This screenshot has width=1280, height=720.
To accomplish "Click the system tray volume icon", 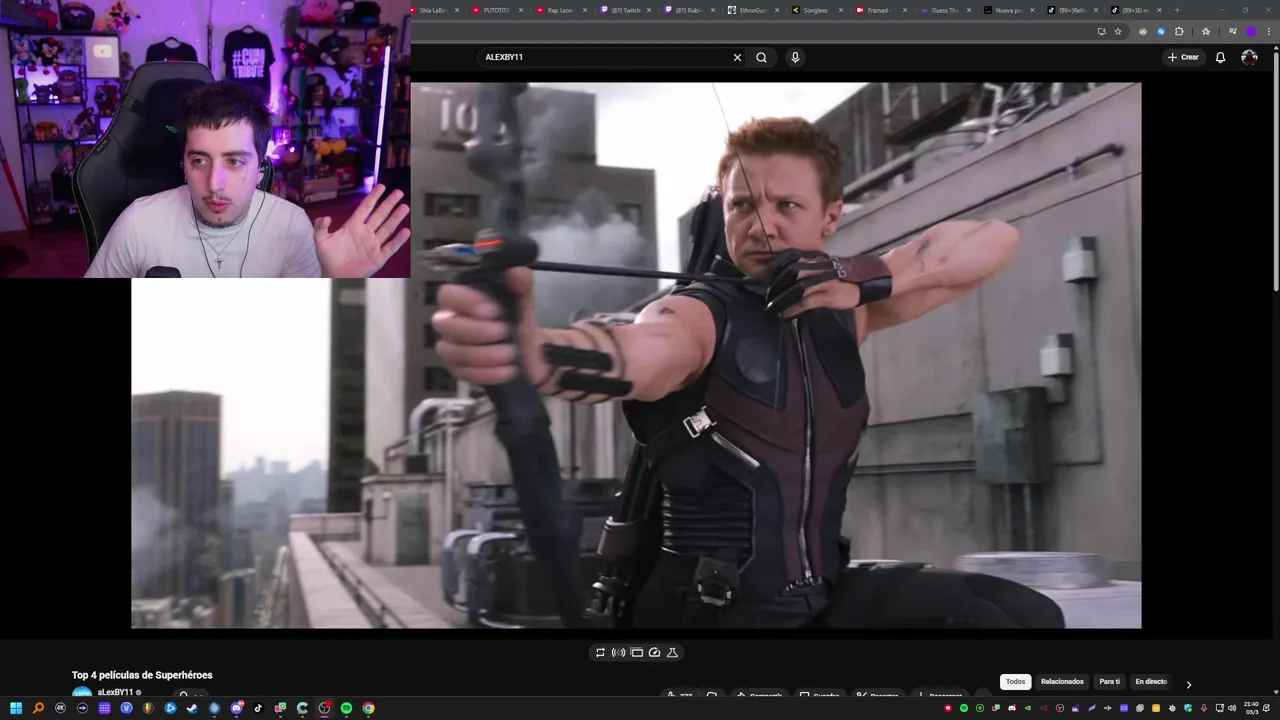I will pos(1232,708).
